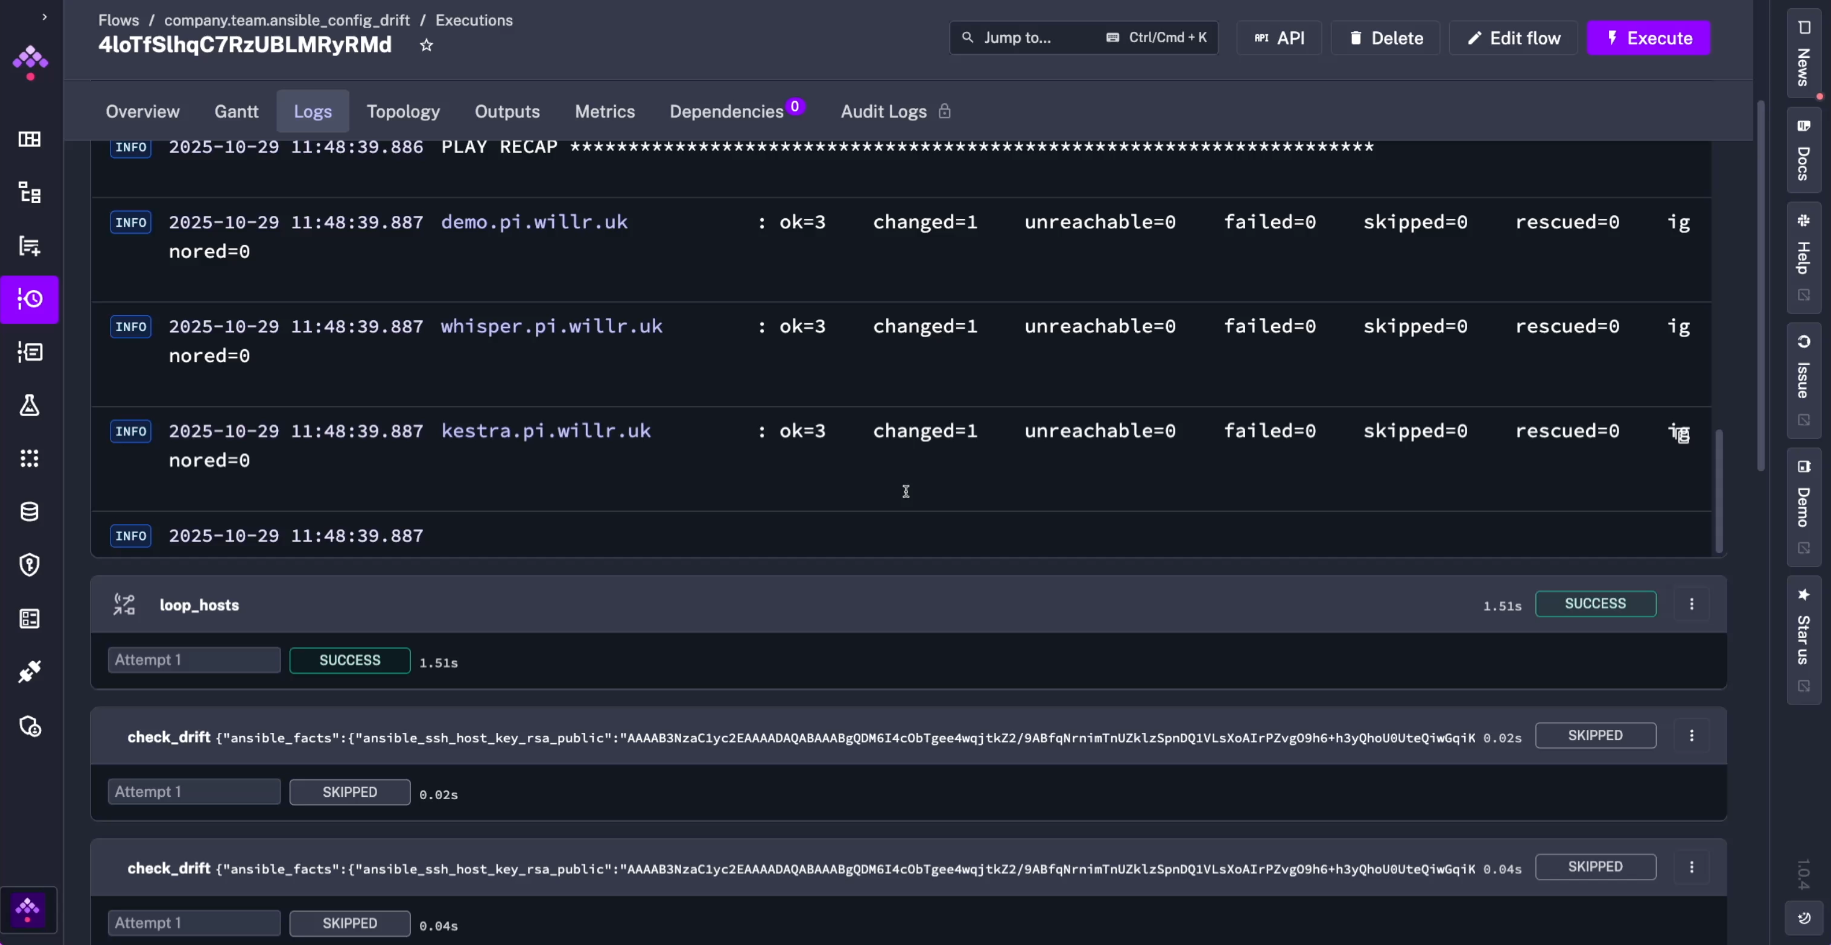This screenshot has width=1831, height=945.
Task: Select the Executions clock icon in sidebar
Action: click(x=30, y=299)
